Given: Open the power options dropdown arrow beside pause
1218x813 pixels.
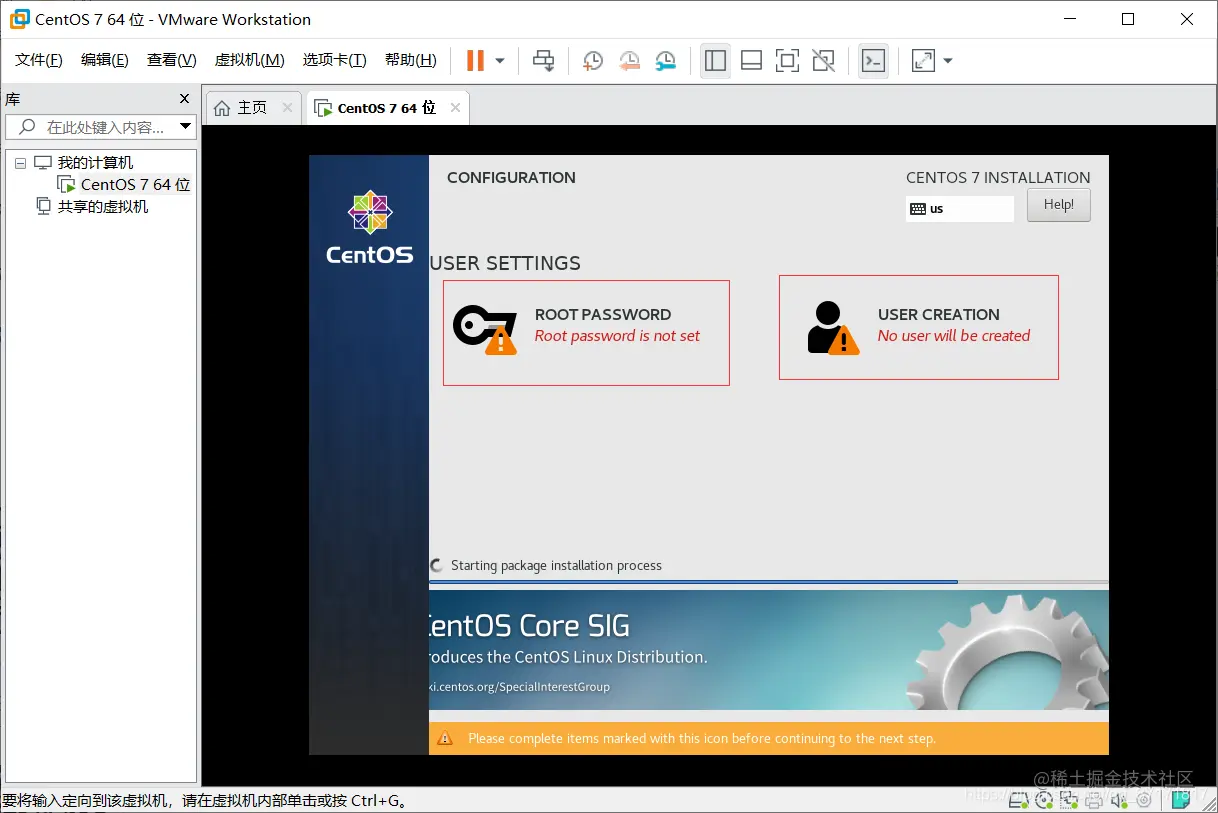Looking at the screenshot, I should coord(500,61).
